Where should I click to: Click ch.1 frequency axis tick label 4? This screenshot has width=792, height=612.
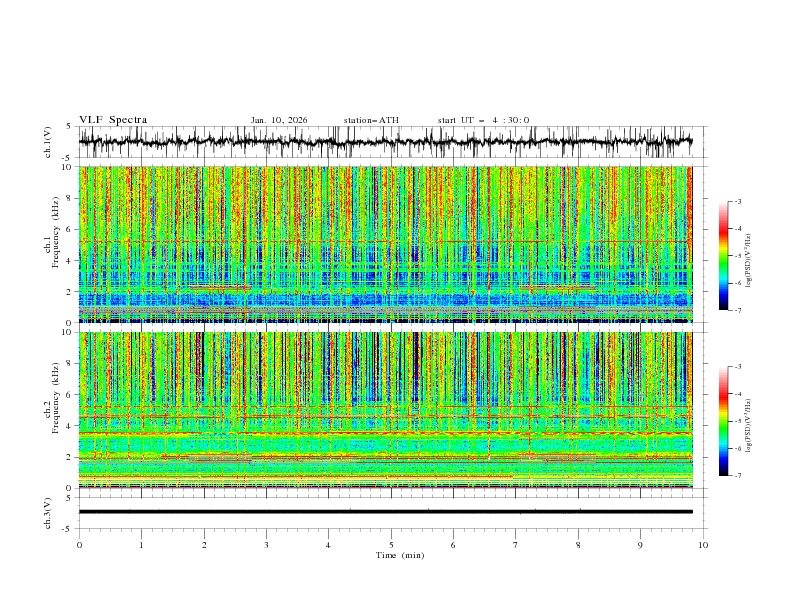click(71, 261)
